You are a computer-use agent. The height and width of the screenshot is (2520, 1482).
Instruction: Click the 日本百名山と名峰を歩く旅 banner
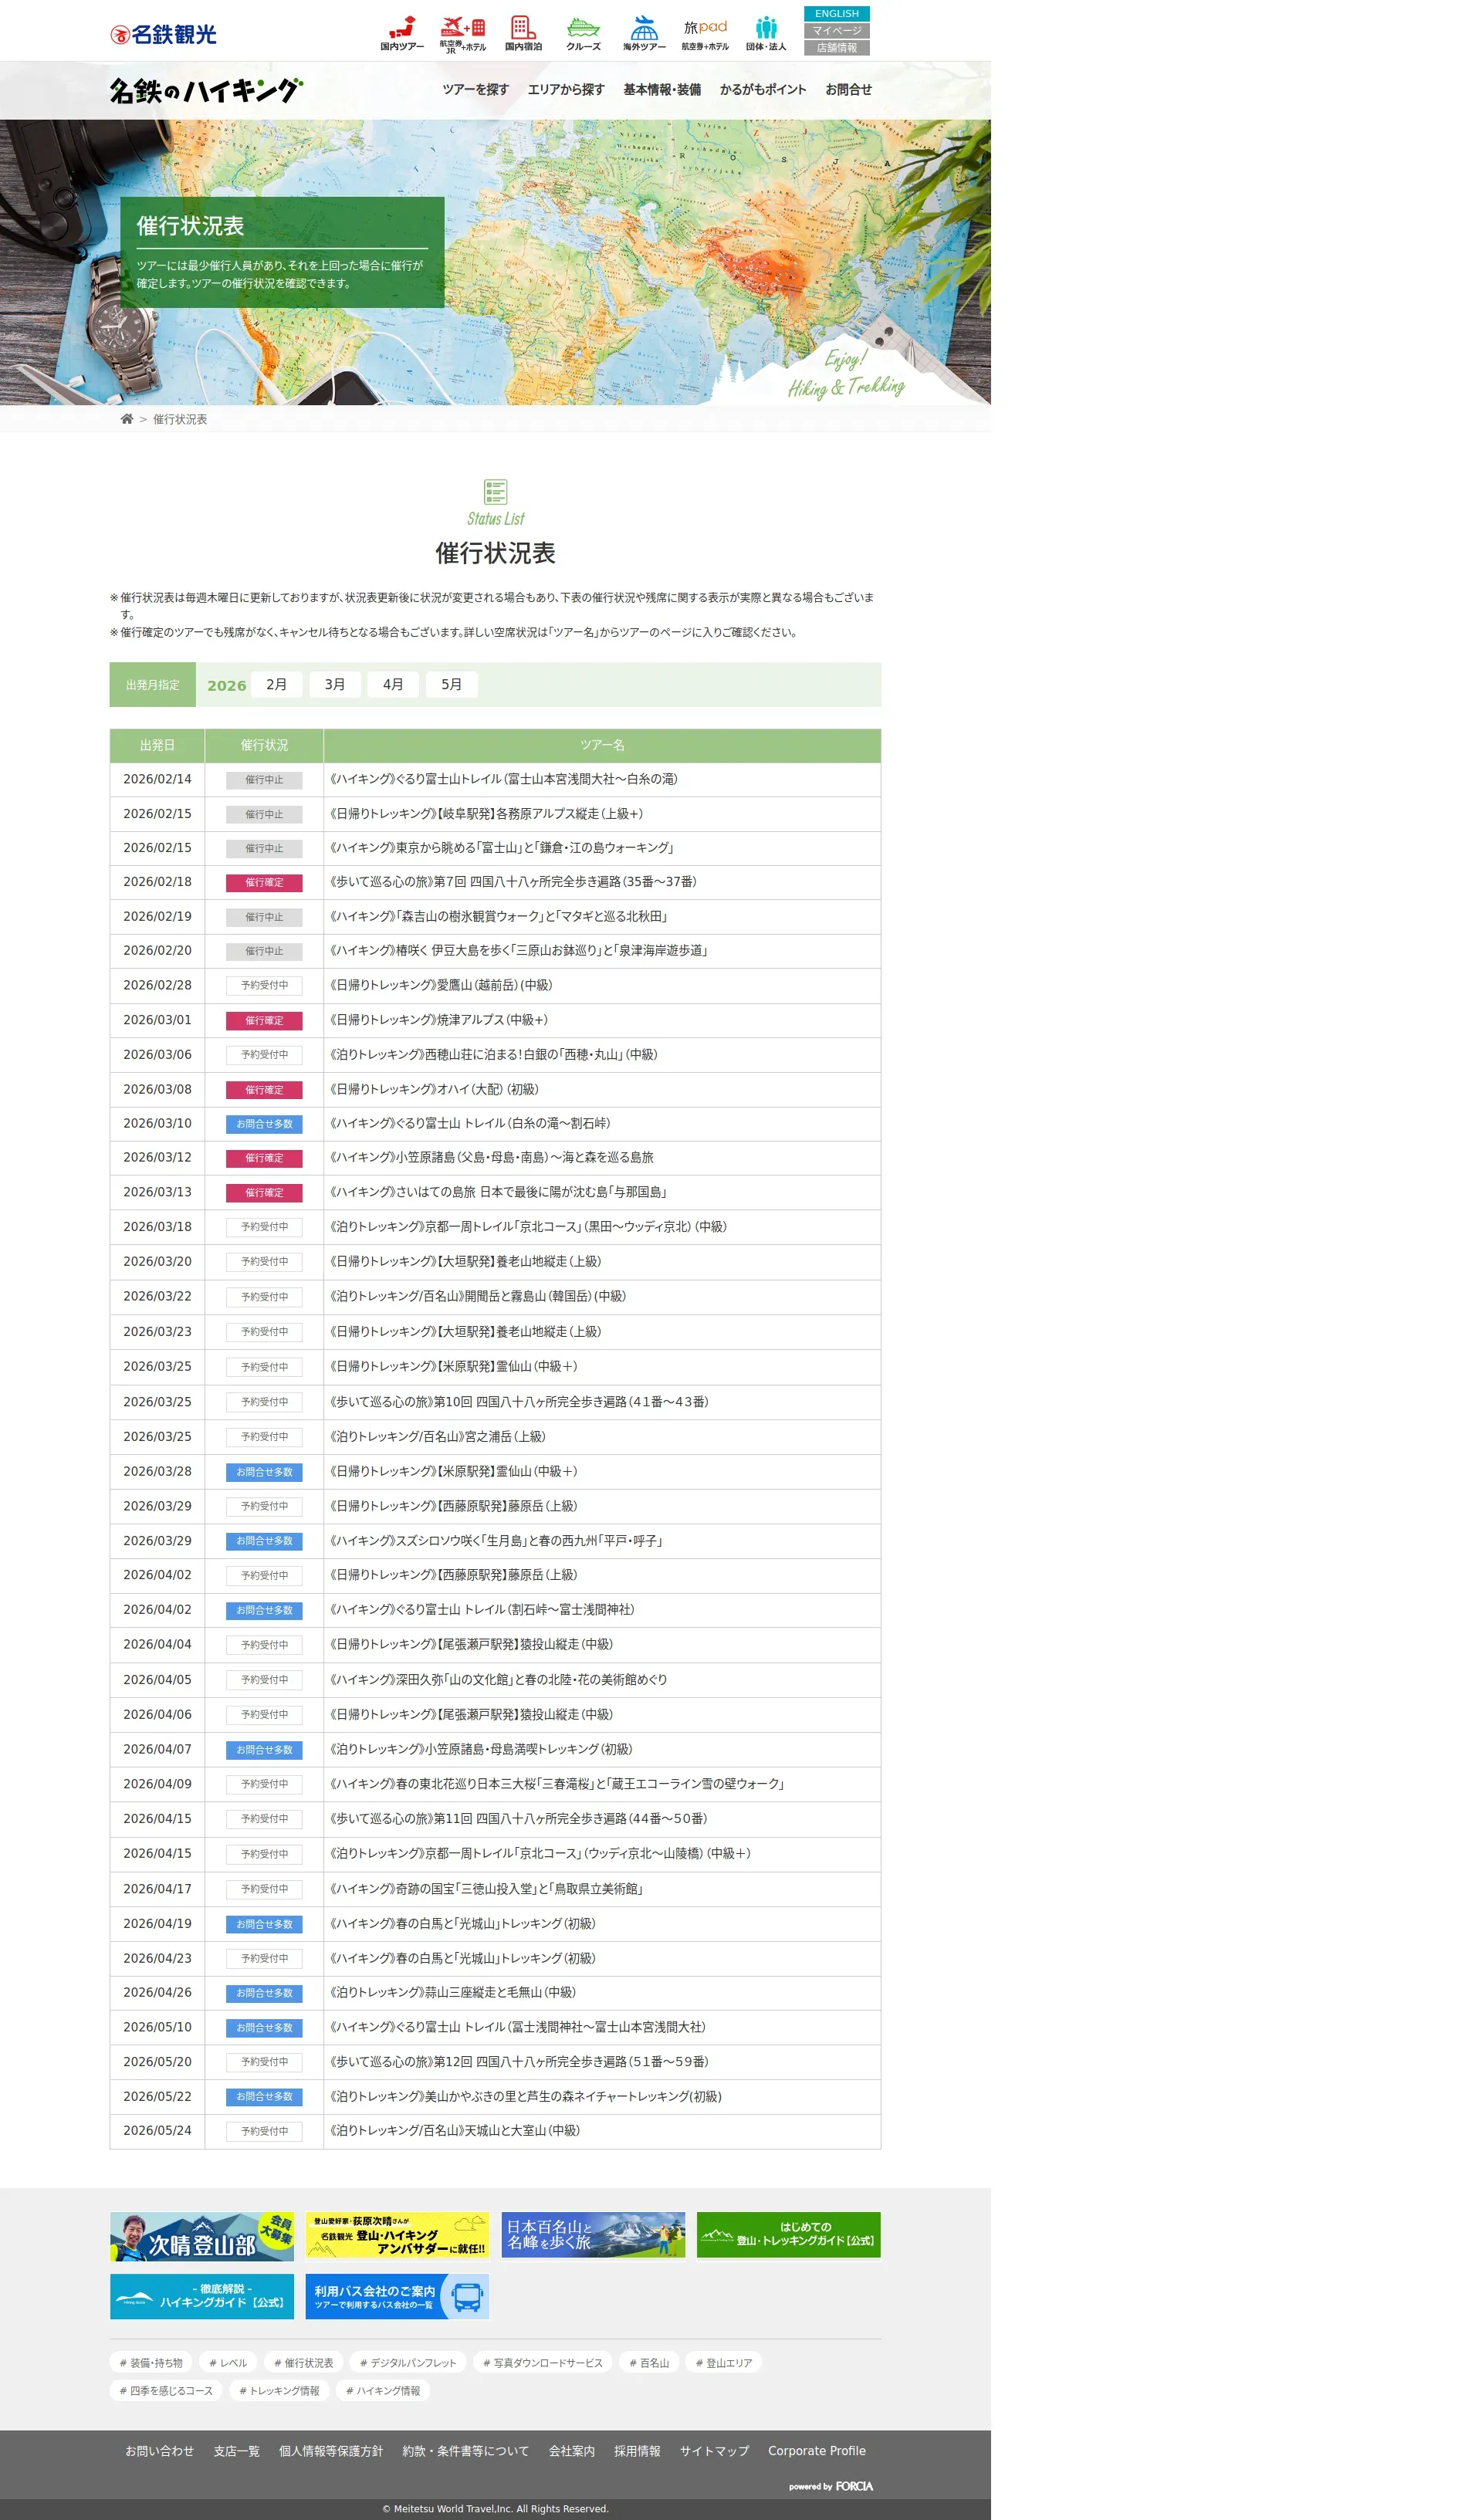point(593,2234)
